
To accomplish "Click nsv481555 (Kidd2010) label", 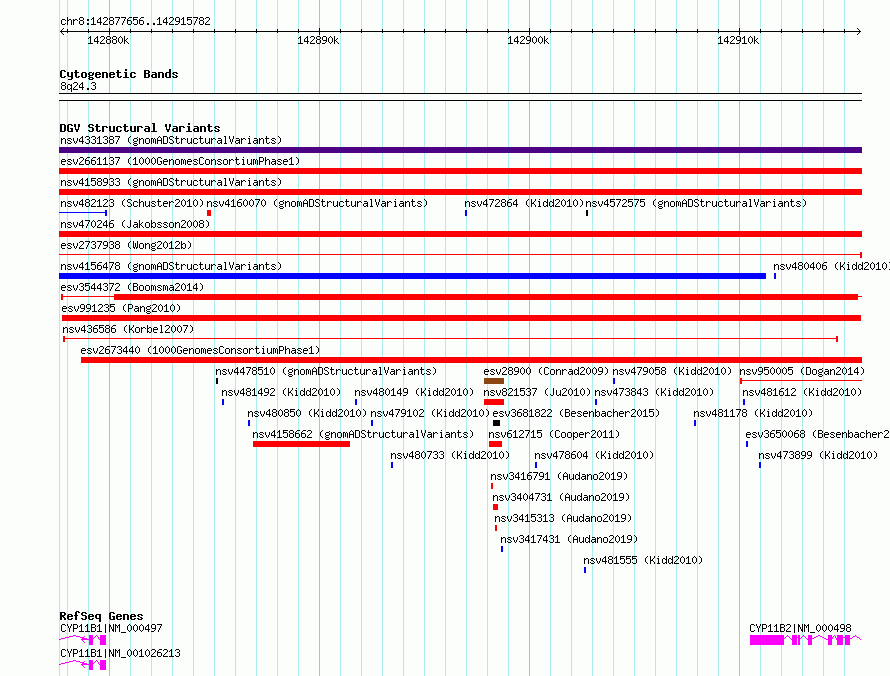I will tap(643, 560).
